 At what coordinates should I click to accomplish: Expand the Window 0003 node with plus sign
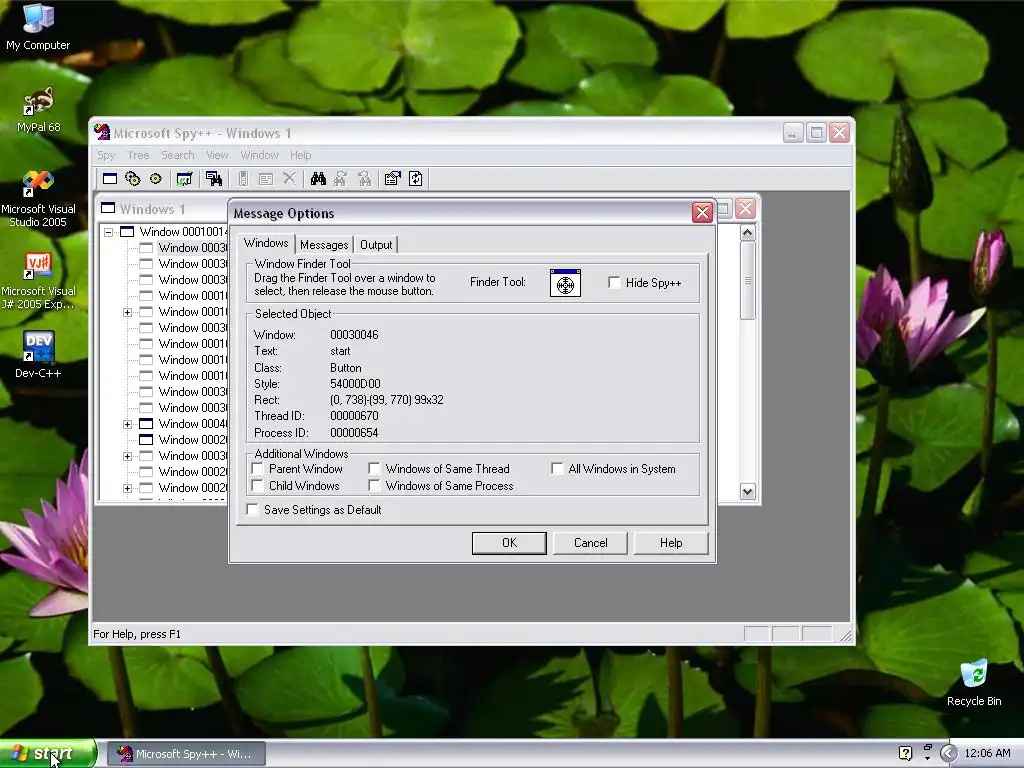pyautogui.click(x=127, y=456)
